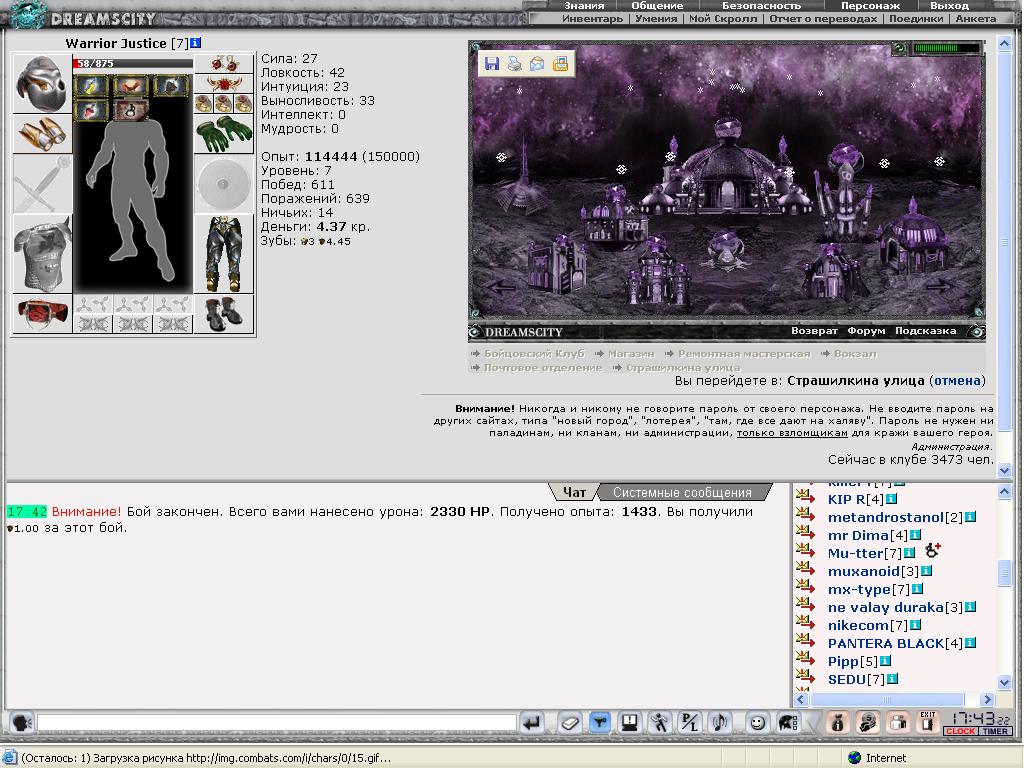Open the Форум link
1024x768 pixels.
(x=866, y=331)
